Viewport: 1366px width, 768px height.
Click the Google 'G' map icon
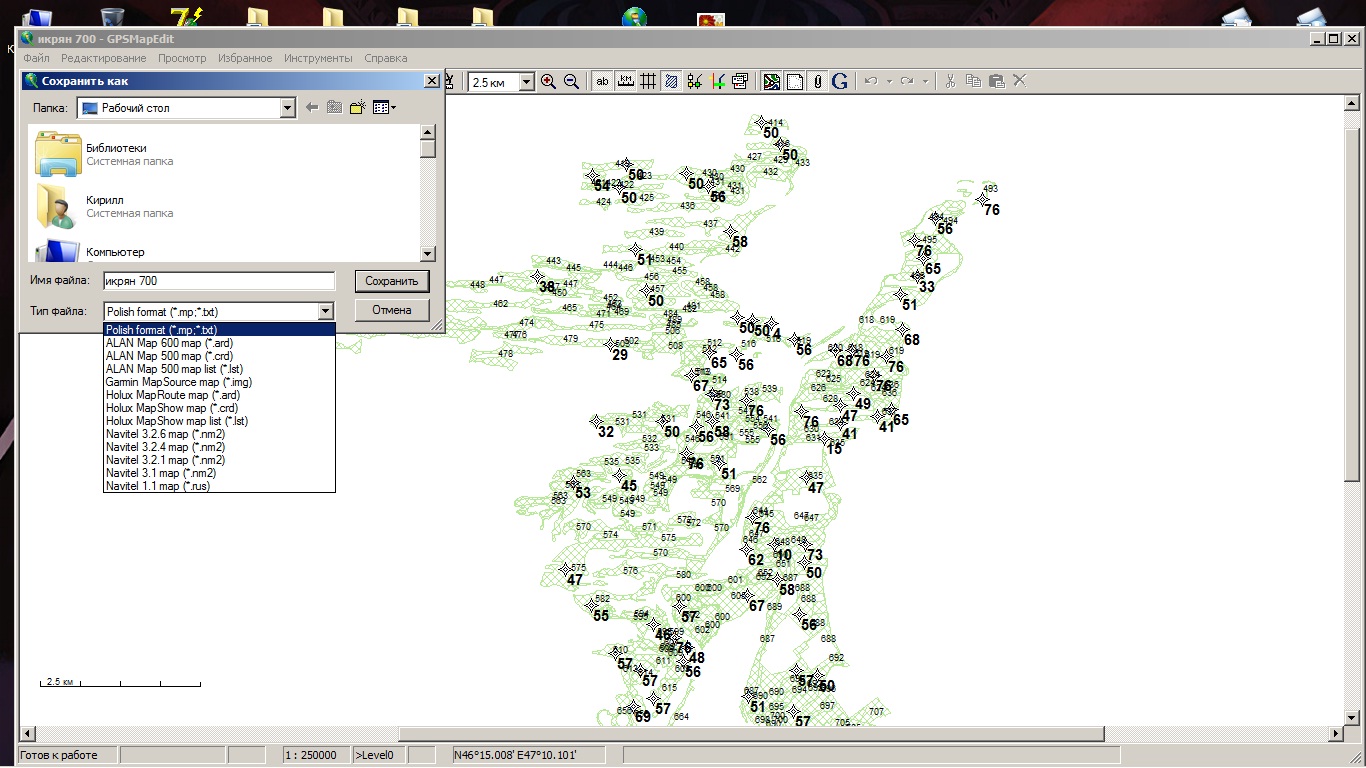click(839, 82)
